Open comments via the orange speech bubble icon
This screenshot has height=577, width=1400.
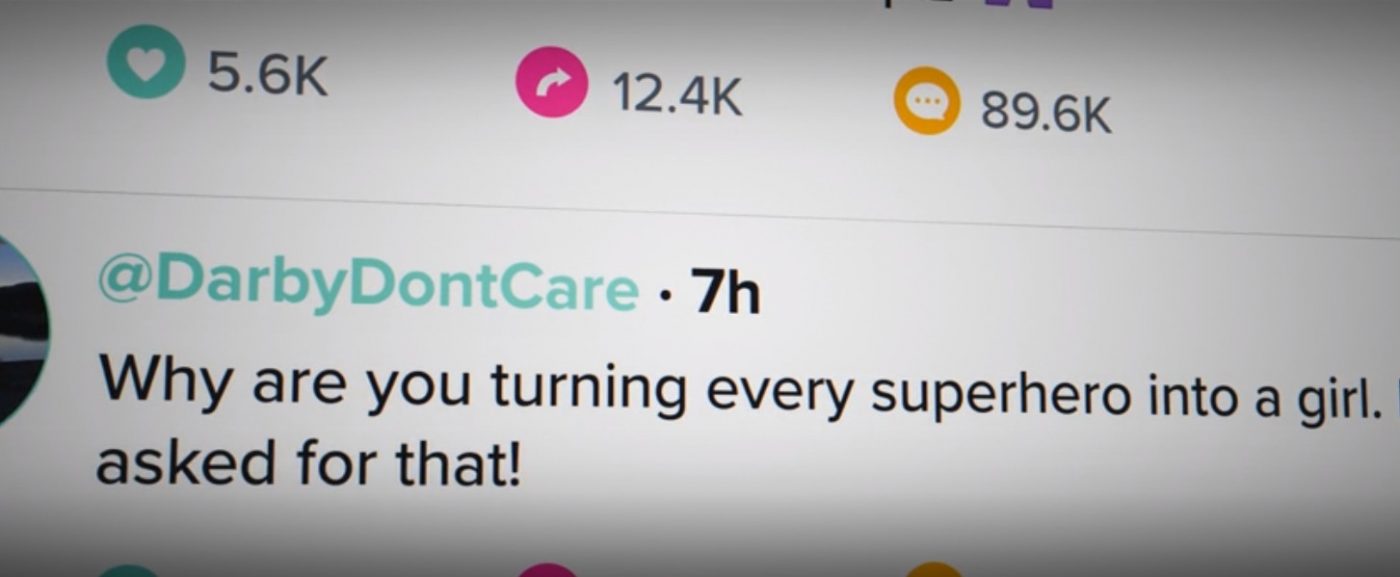point(926,100)
